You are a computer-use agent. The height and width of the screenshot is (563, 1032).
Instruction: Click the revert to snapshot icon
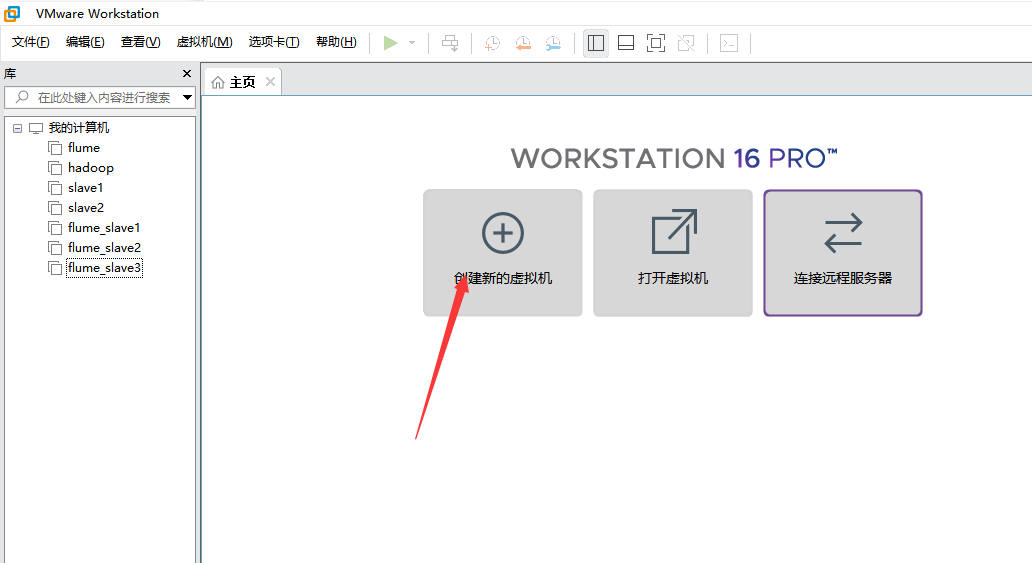pos(523,43)
